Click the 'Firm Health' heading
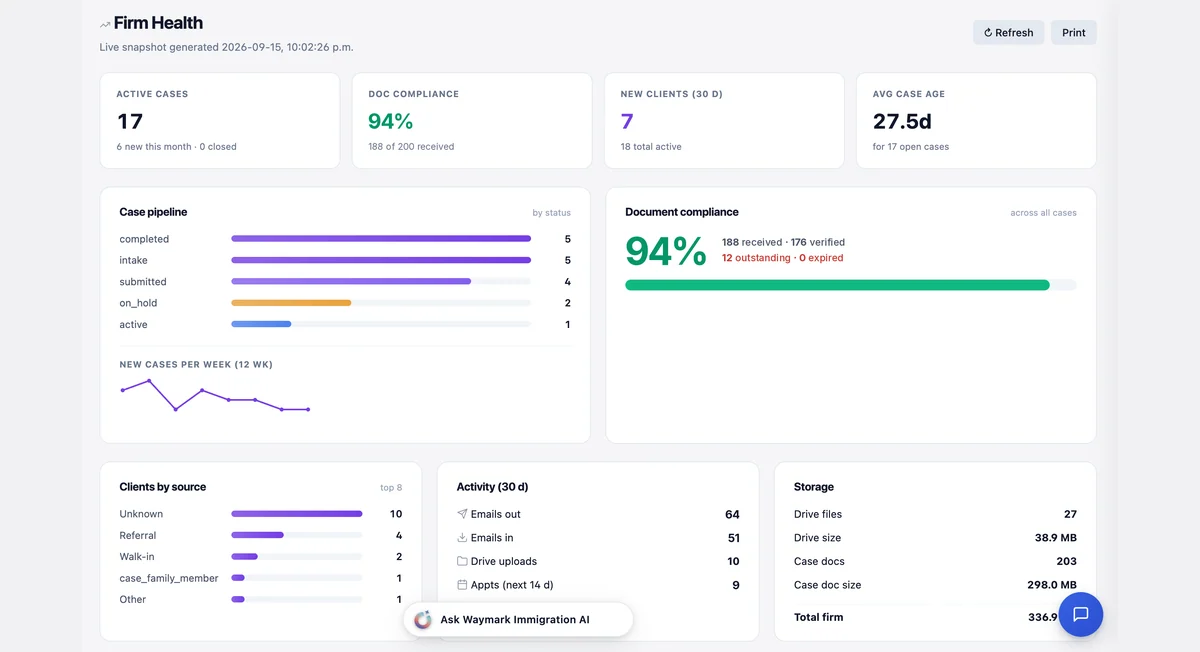 [x=158, y=23]
